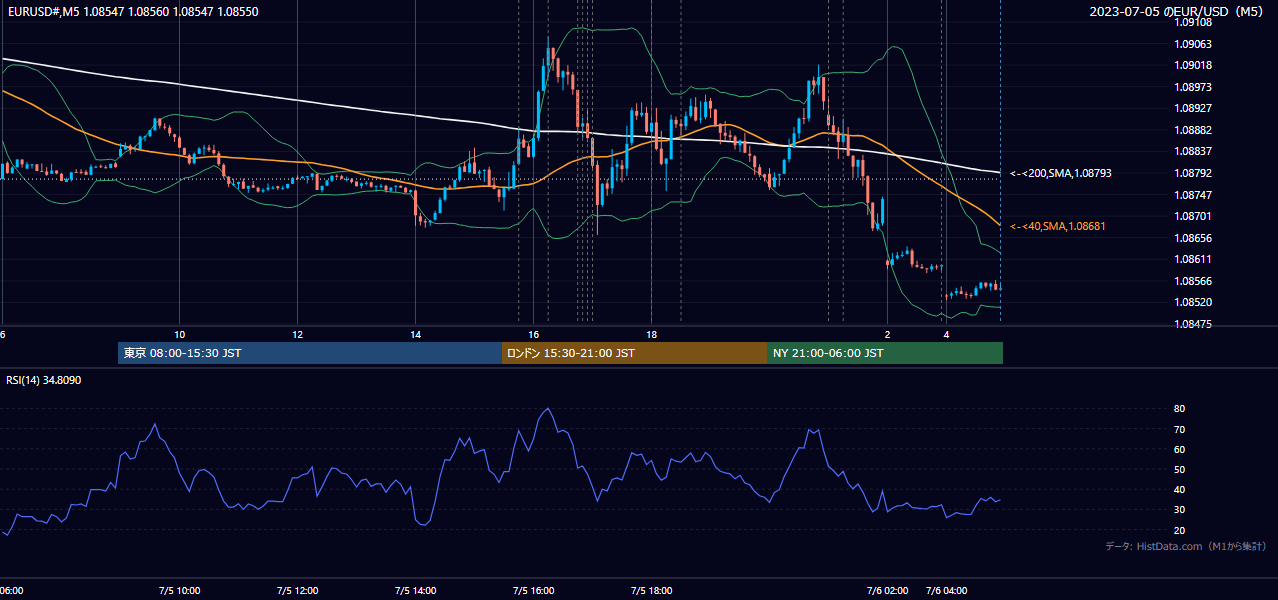The height and width of the screenshot is (600, 1278).
Task: Click RSI level 20 on the scale
Action: click(x=1179, y=530)
